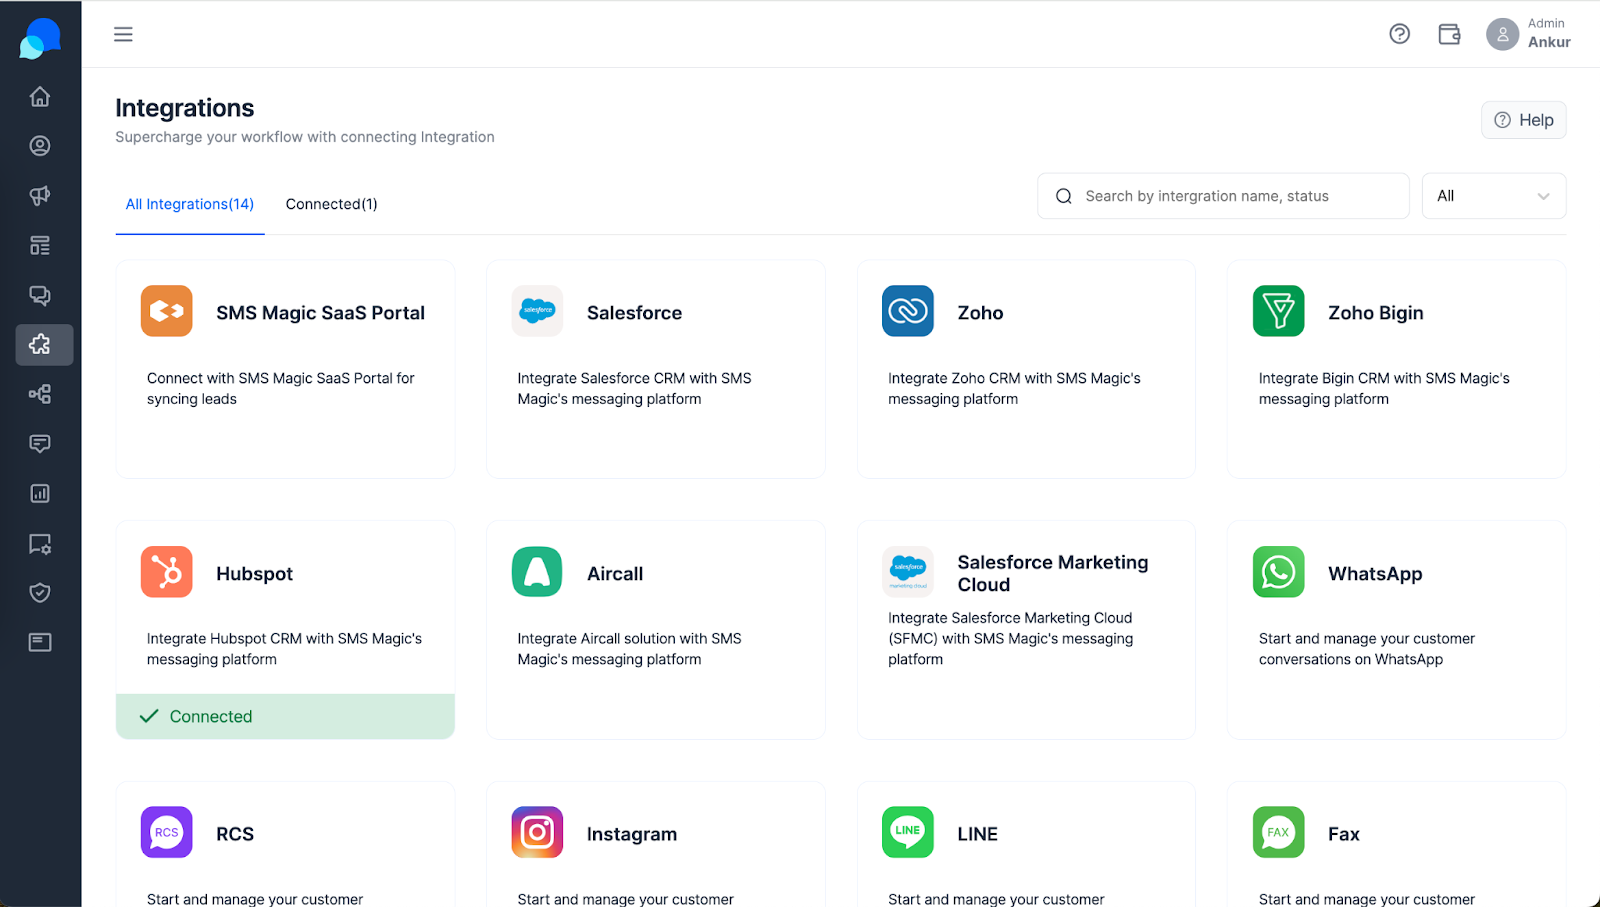This screenshot has height=907, width=1600.
Task: Toggle the hamburger menu to collapse sidebar
Action: [123, 34]
